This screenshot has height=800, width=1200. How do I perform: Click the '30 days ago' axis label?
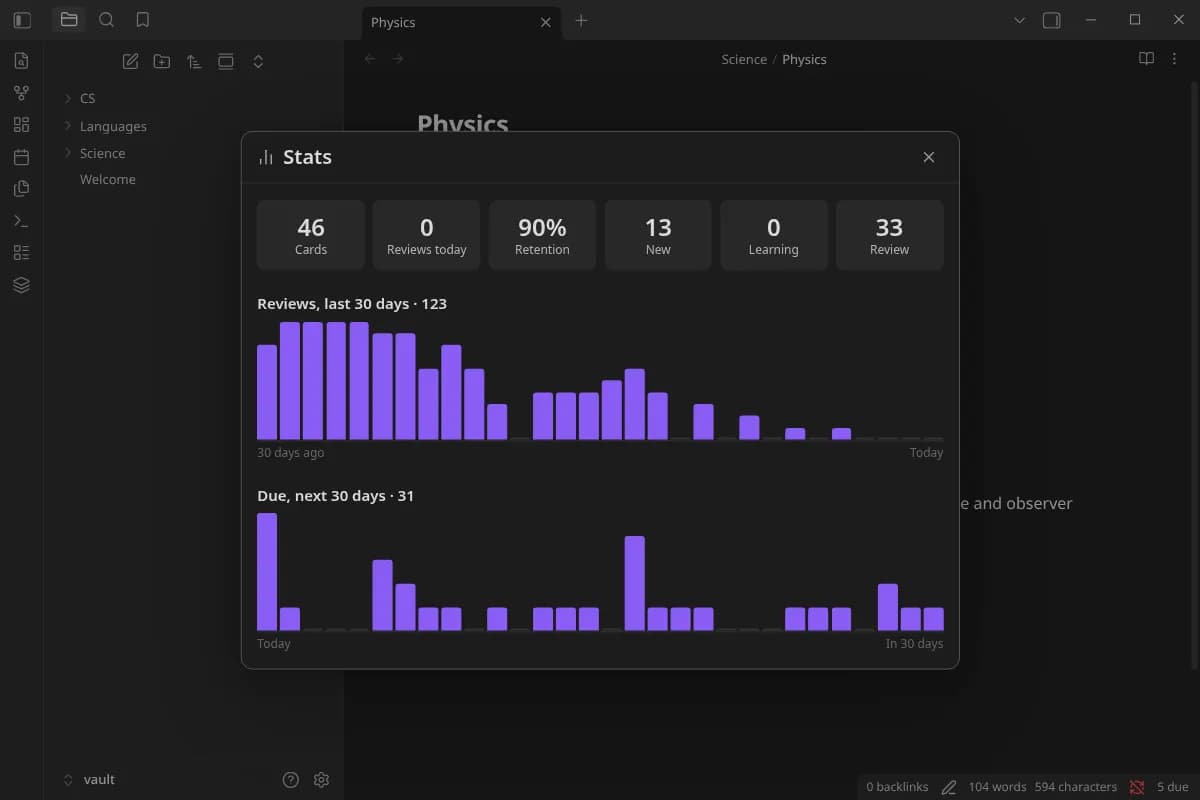pos(291,453)
